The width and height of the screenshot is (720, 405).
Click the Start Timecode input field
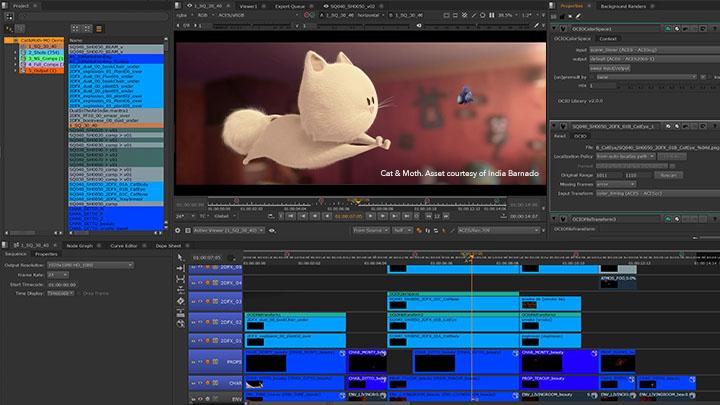[62, 284]
